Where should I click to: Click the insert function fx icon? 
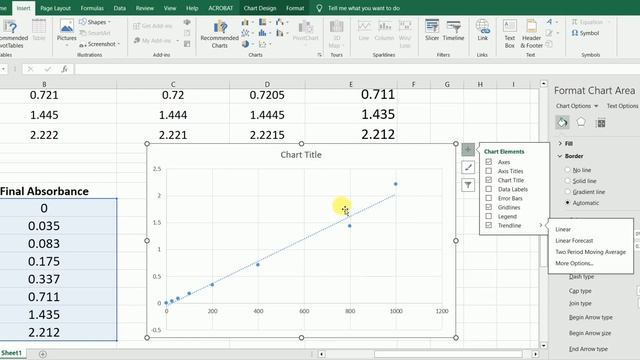click(x=64, y=69)
